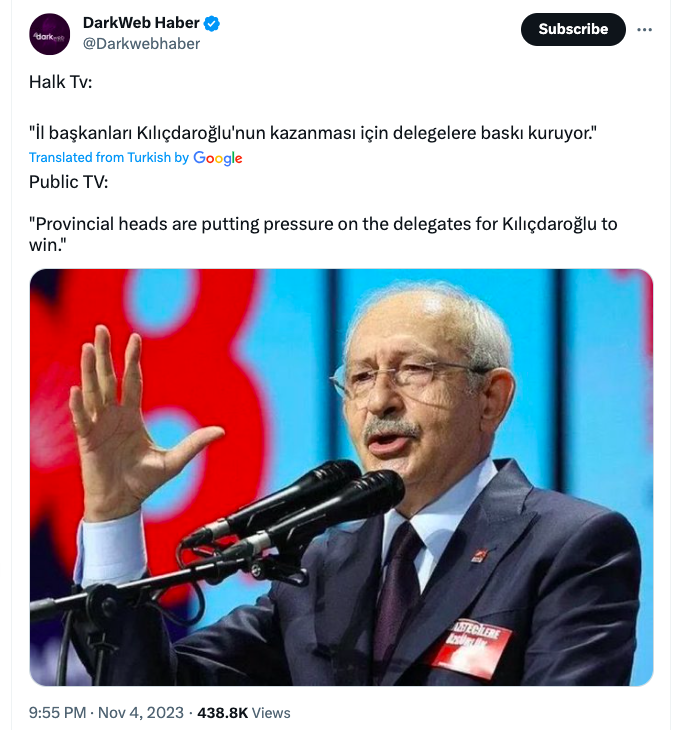Viewport: 678px width, 730px height.
Task: Click the 'Halk Tv:' text line
Action: tap(61, 82)
